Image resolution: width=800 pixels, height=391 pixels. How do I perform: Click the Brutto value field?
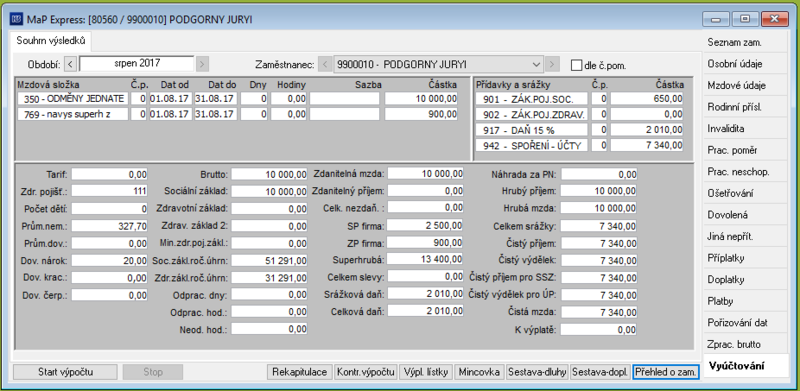click(269, 175)
